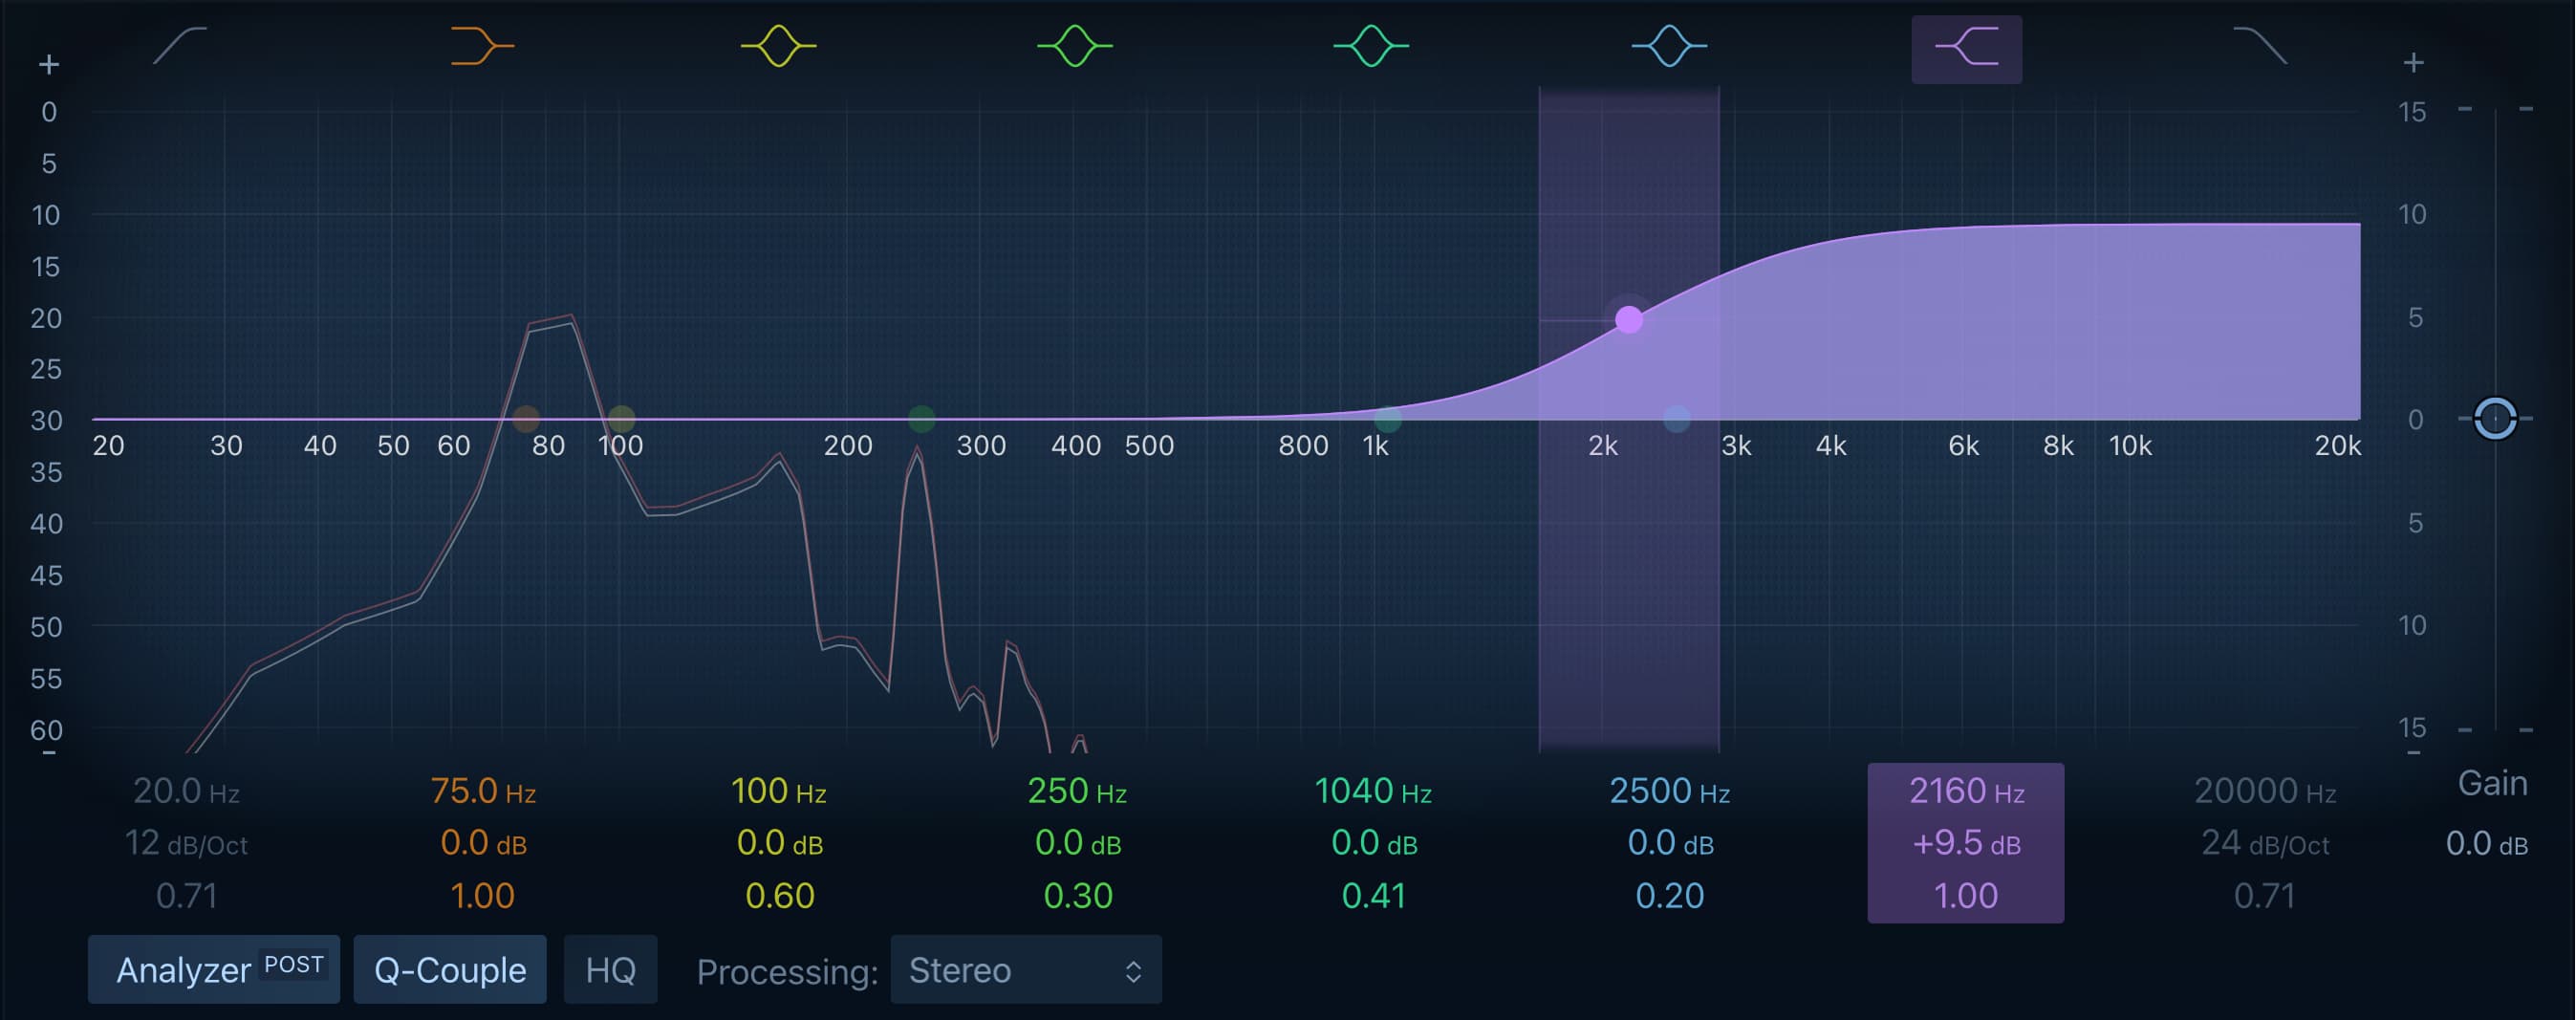Click the purple band 1.00 Q value
The height and width of the screenshot is (1020, 2576).
(1966, 896)
